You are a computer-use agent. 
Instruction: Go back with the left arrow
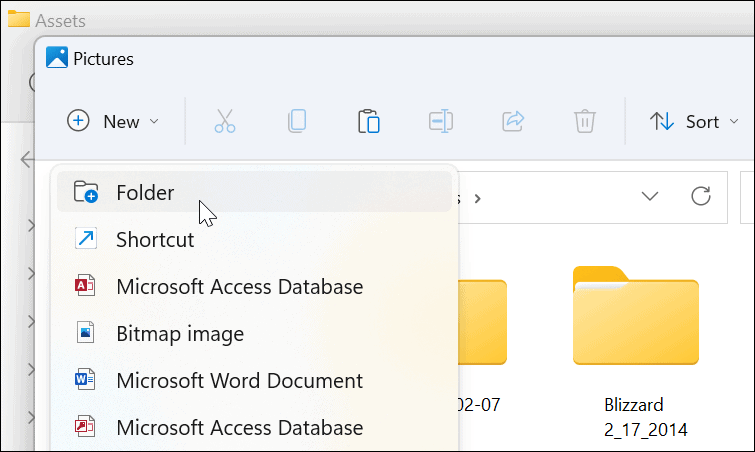(x=27, y=159)
